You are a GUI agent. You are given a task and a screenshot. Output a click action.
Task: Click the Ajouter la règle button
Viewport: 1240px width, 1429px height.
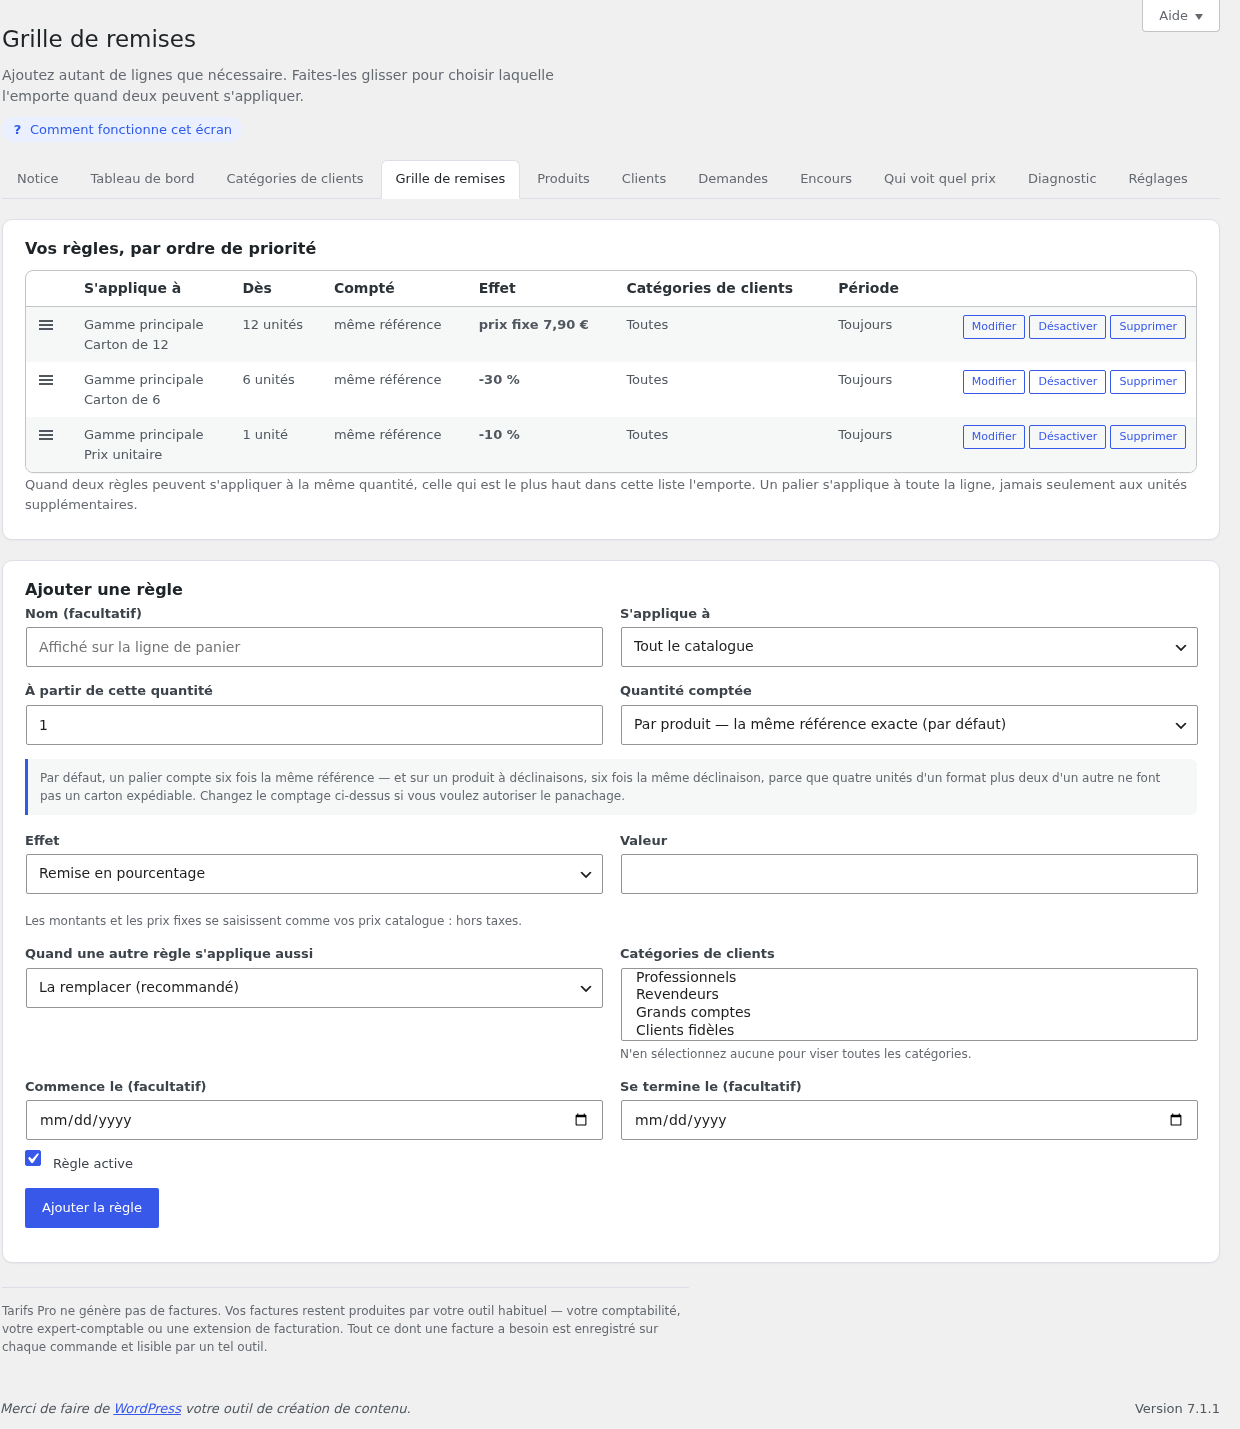click(x=92, y=1208)
